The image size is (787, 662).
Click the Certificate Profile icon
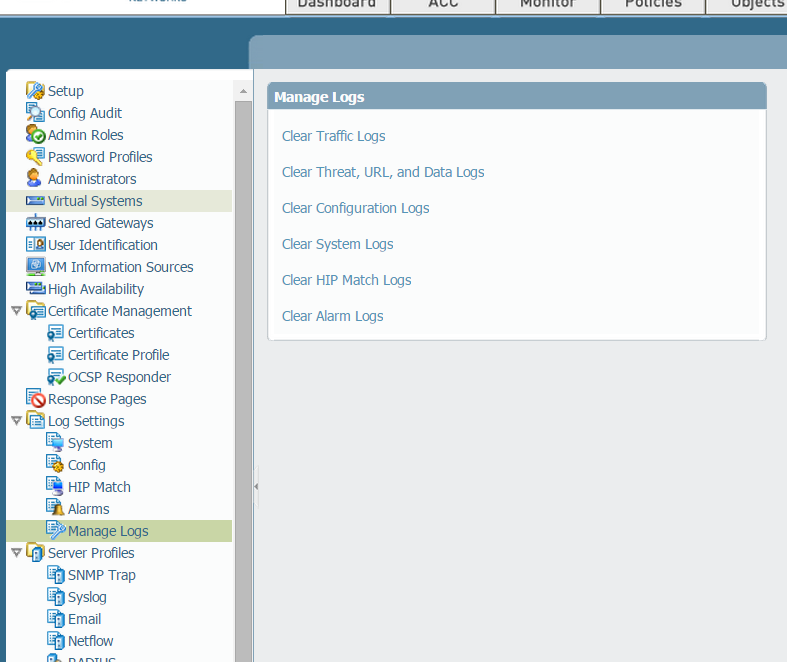[55, 355]
